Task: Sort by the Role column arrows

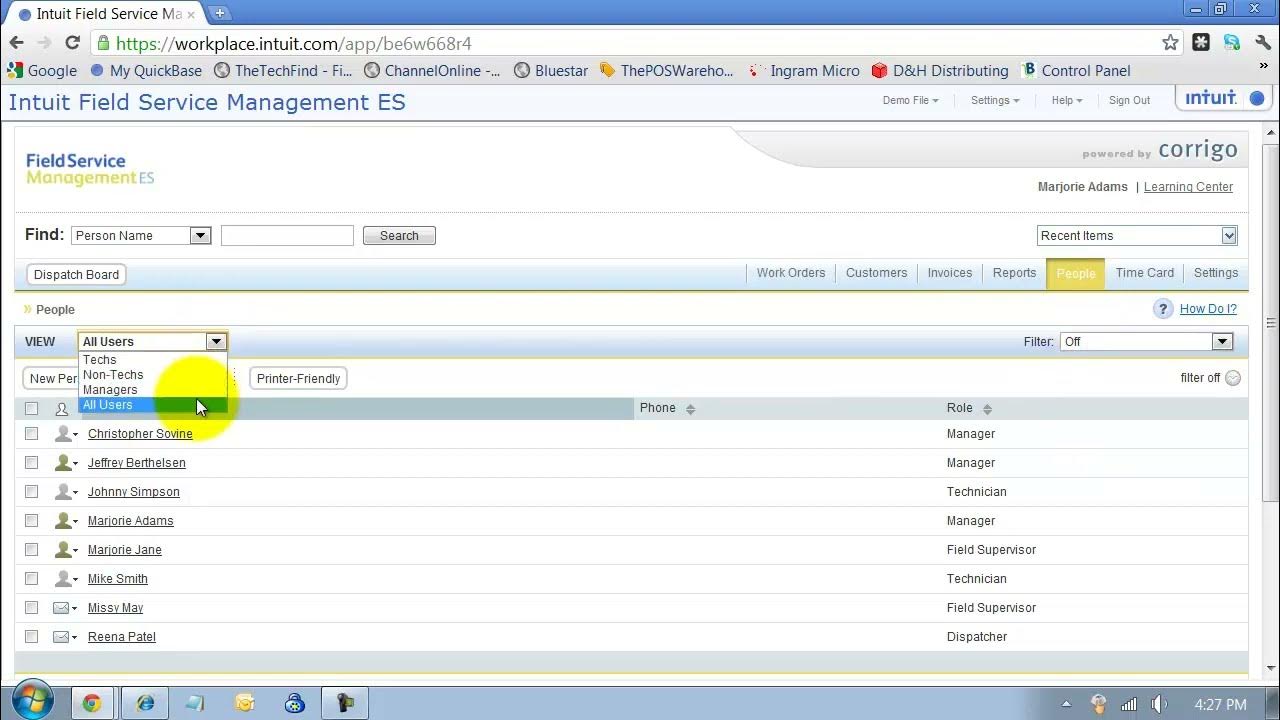Action: tap(987, 409)
